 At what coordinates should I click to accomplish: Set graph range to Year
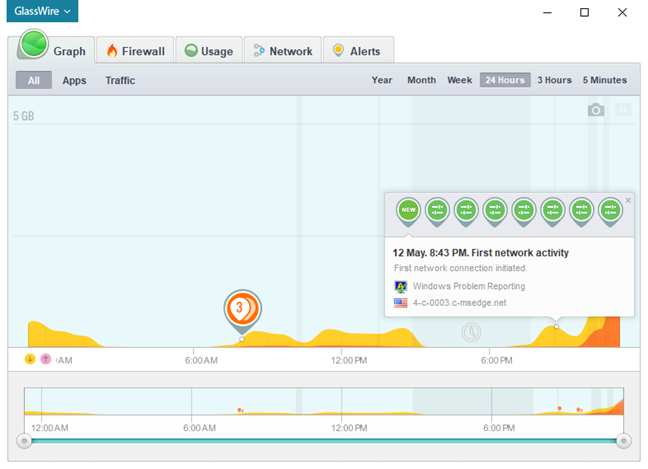pos(382,80)
